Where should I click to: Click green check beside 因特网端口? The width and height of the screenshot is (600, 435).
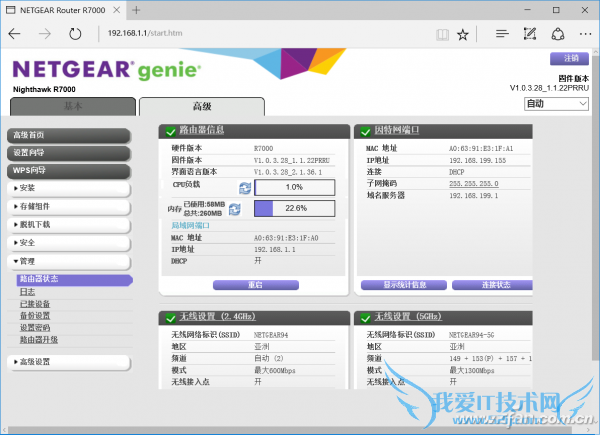click(x=365, y=131)
